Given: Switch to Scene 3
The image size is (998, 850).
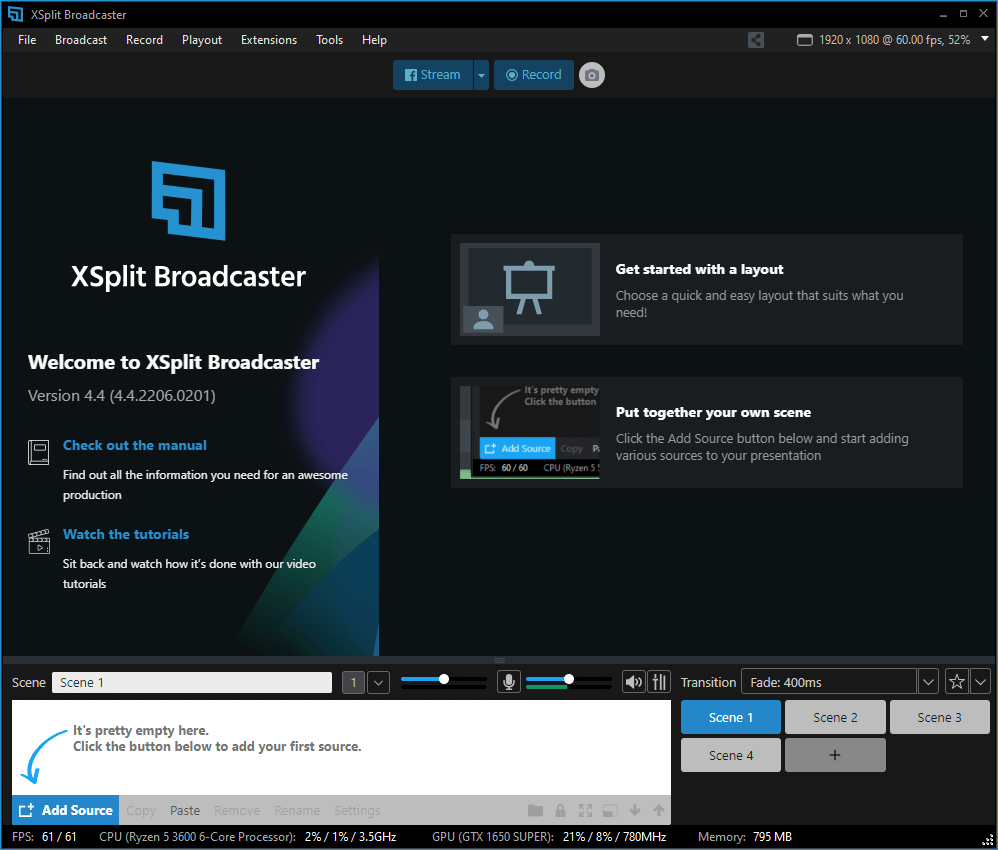Looking at the screenshot, I should pos(939,717).
